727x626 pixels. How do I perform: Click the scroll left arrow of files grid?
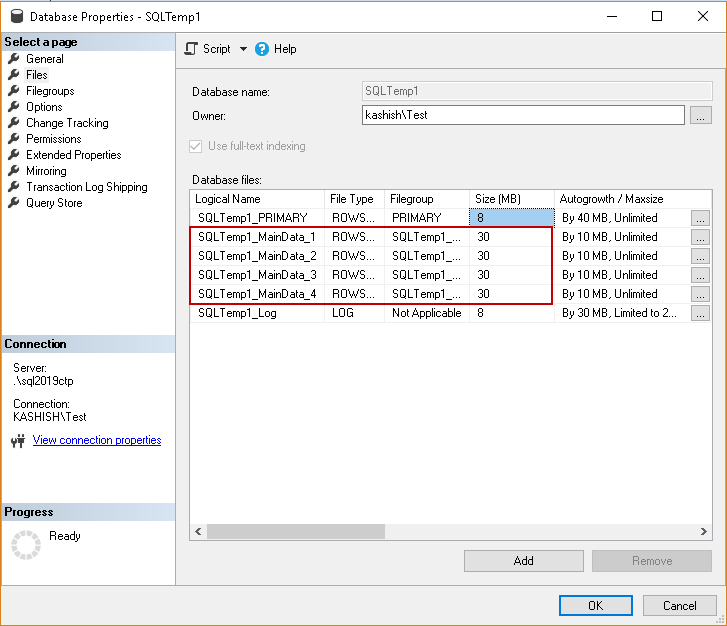tap(198, 531)
